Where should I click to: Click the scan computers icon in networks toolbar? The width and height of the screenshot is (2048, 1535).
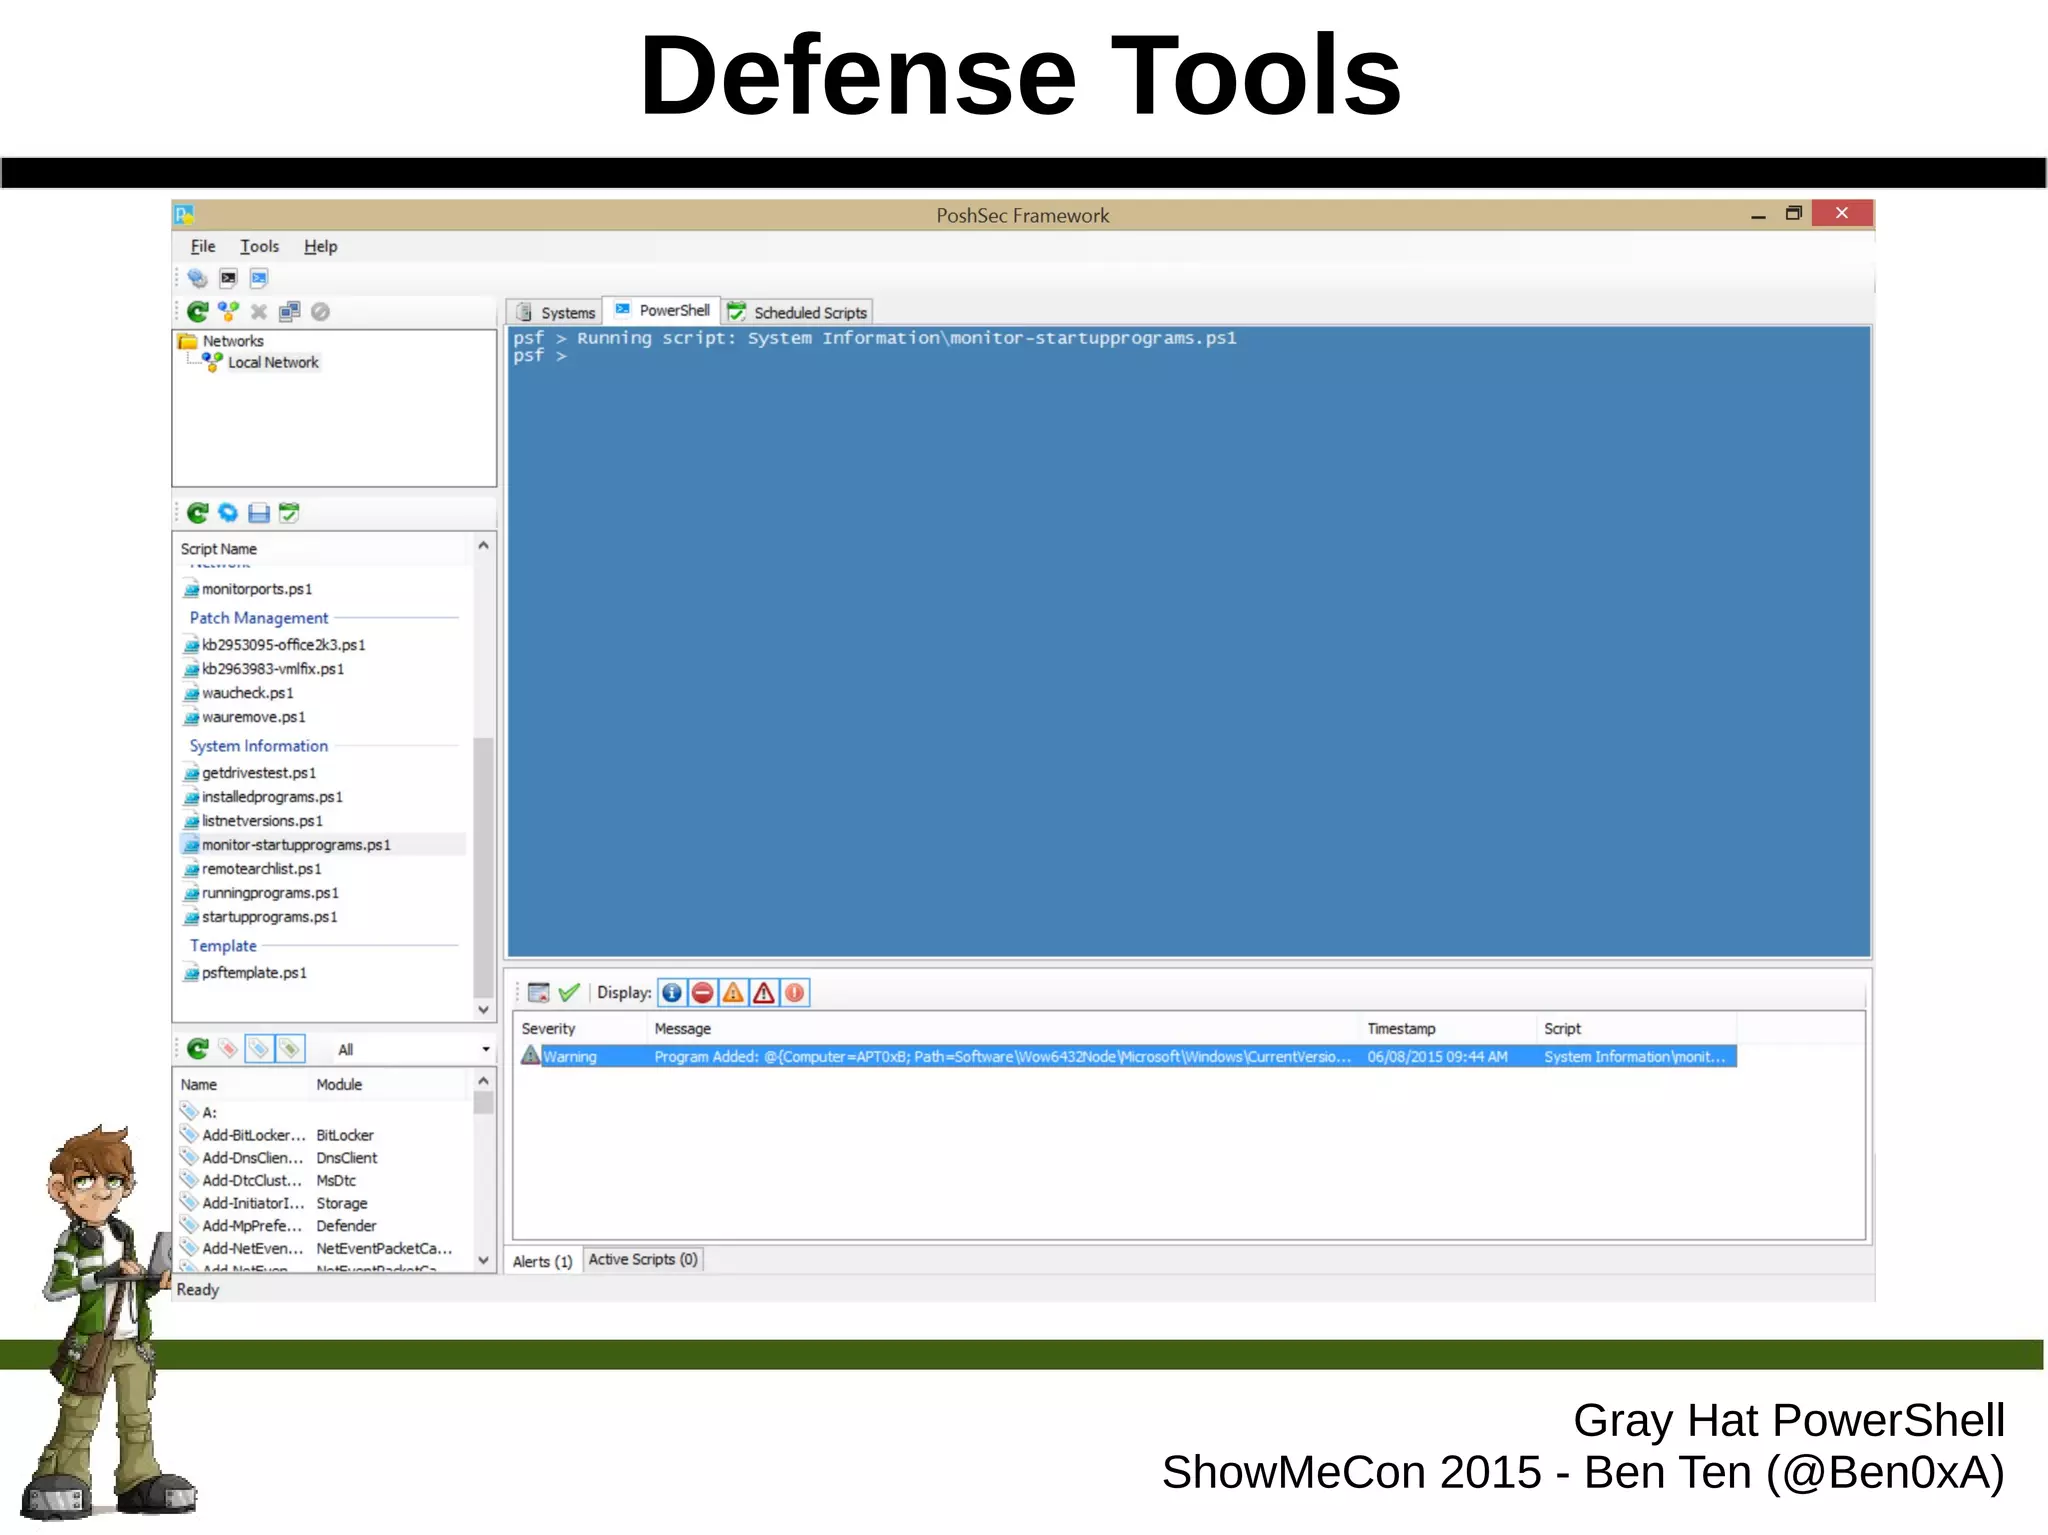pyautogui.click(x=290, y=312)
